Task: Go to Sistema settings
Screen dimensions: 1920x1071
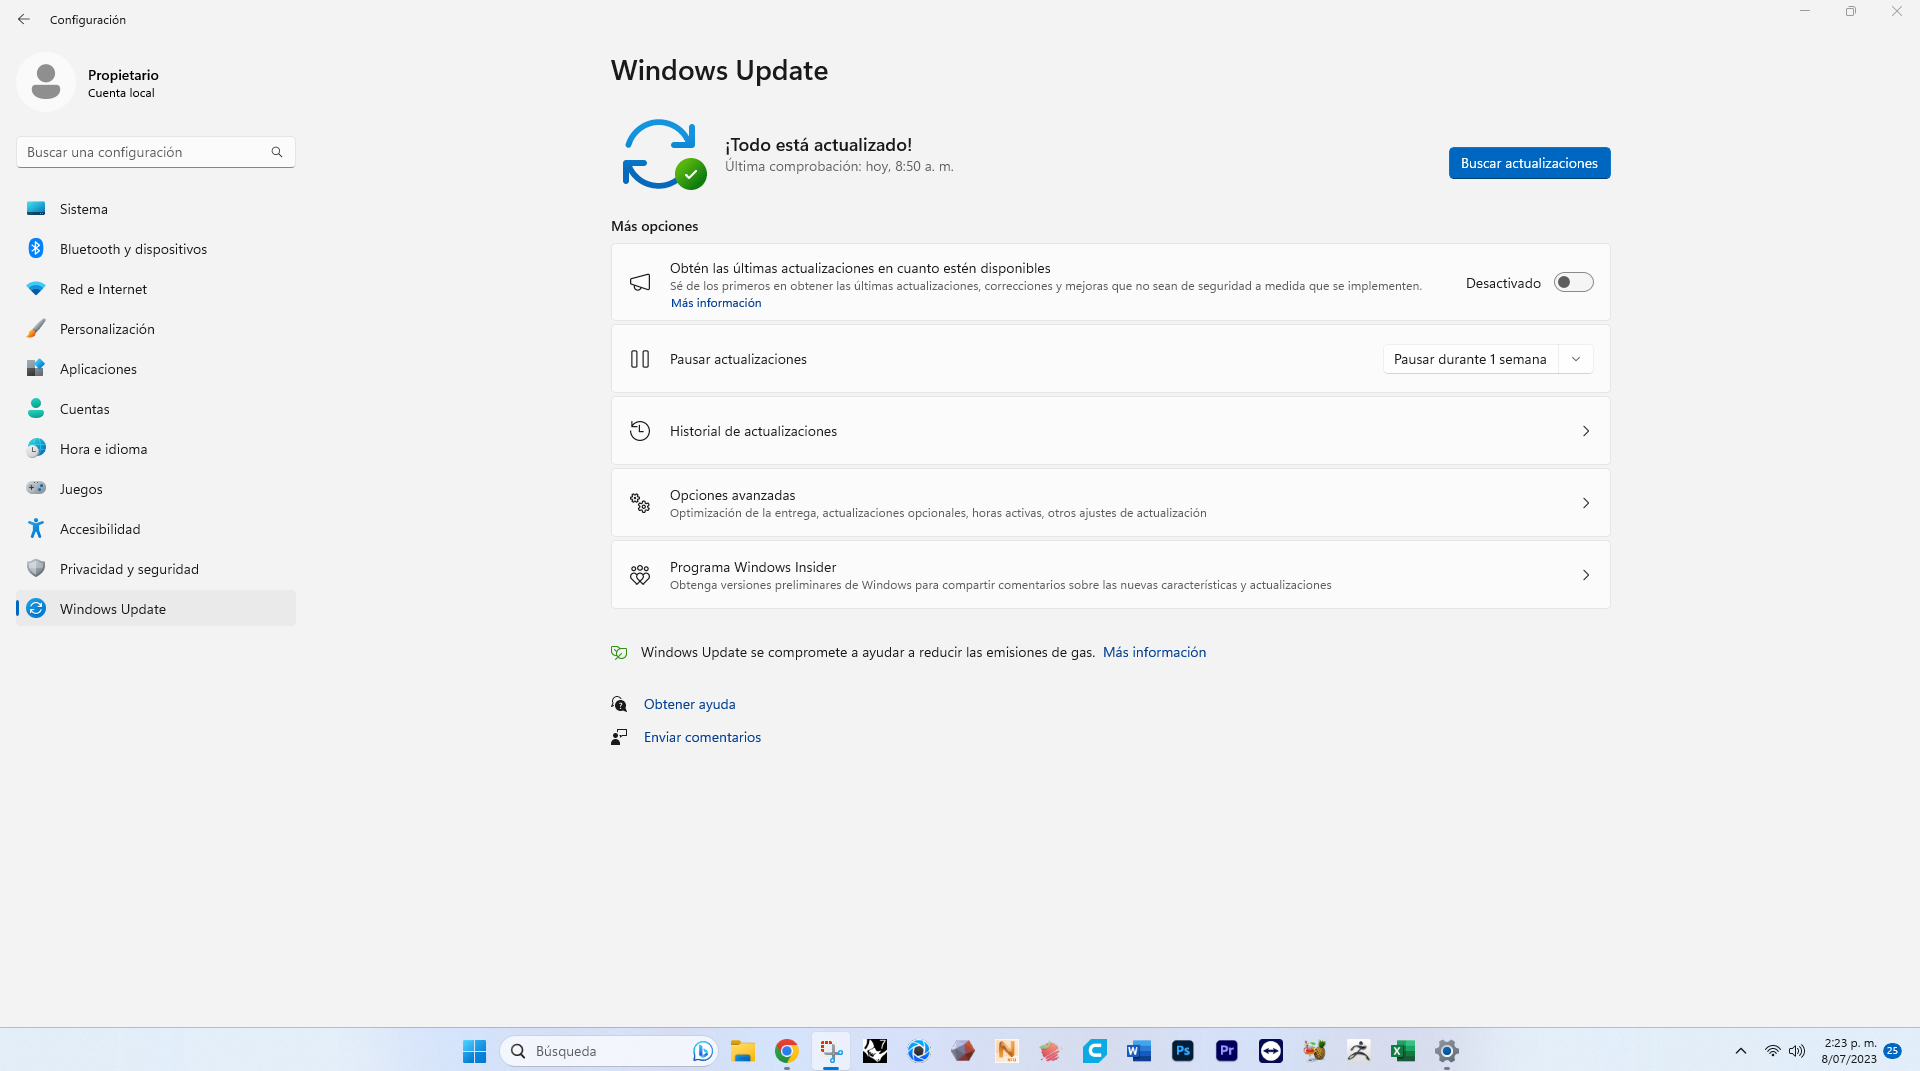Action: tap(156, 209)
